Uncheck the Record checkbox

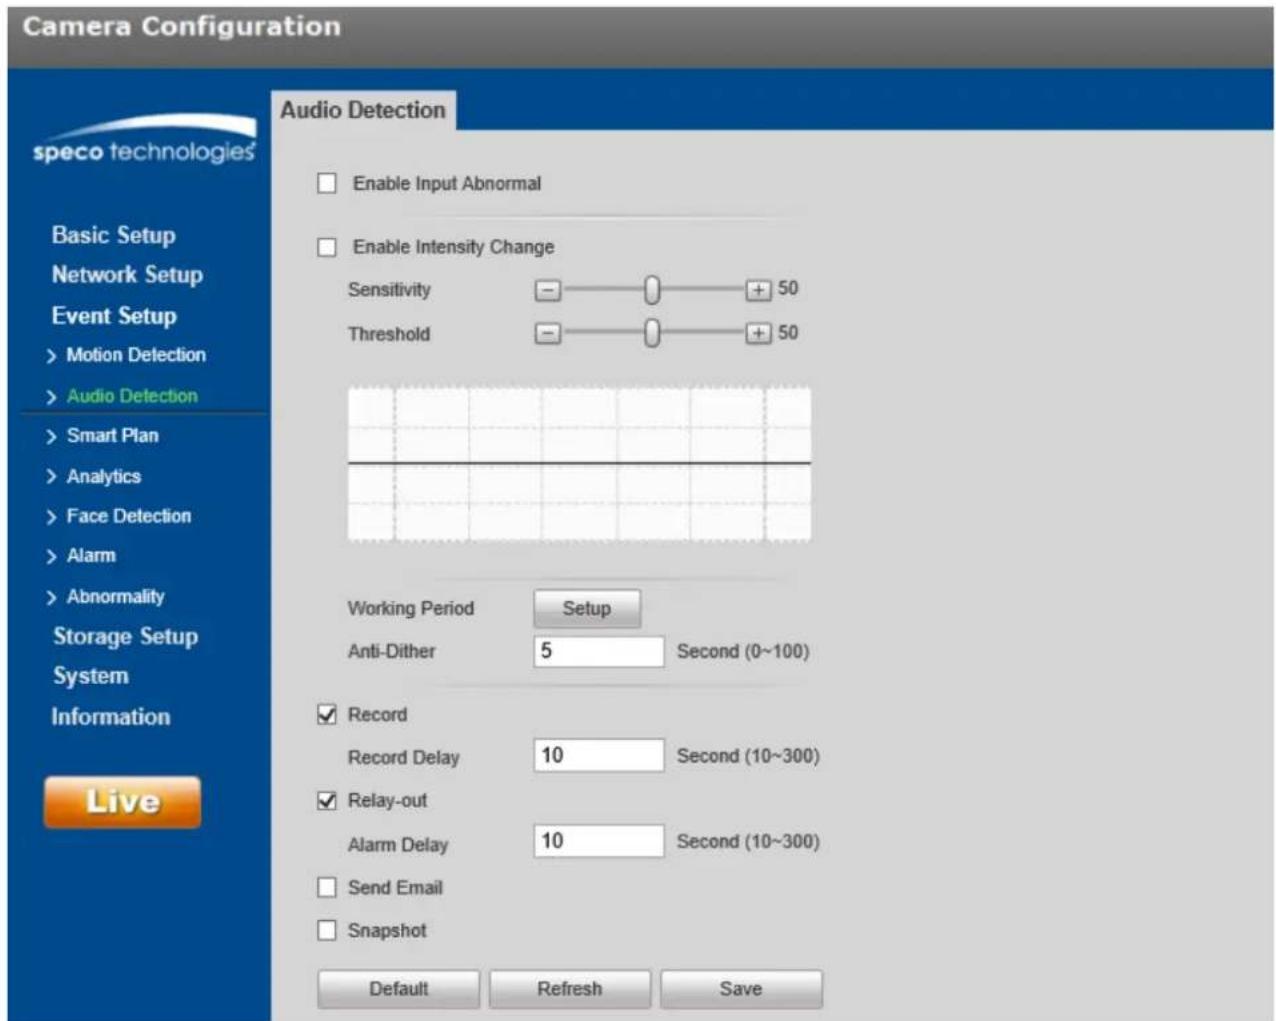[x=327, y=714]
